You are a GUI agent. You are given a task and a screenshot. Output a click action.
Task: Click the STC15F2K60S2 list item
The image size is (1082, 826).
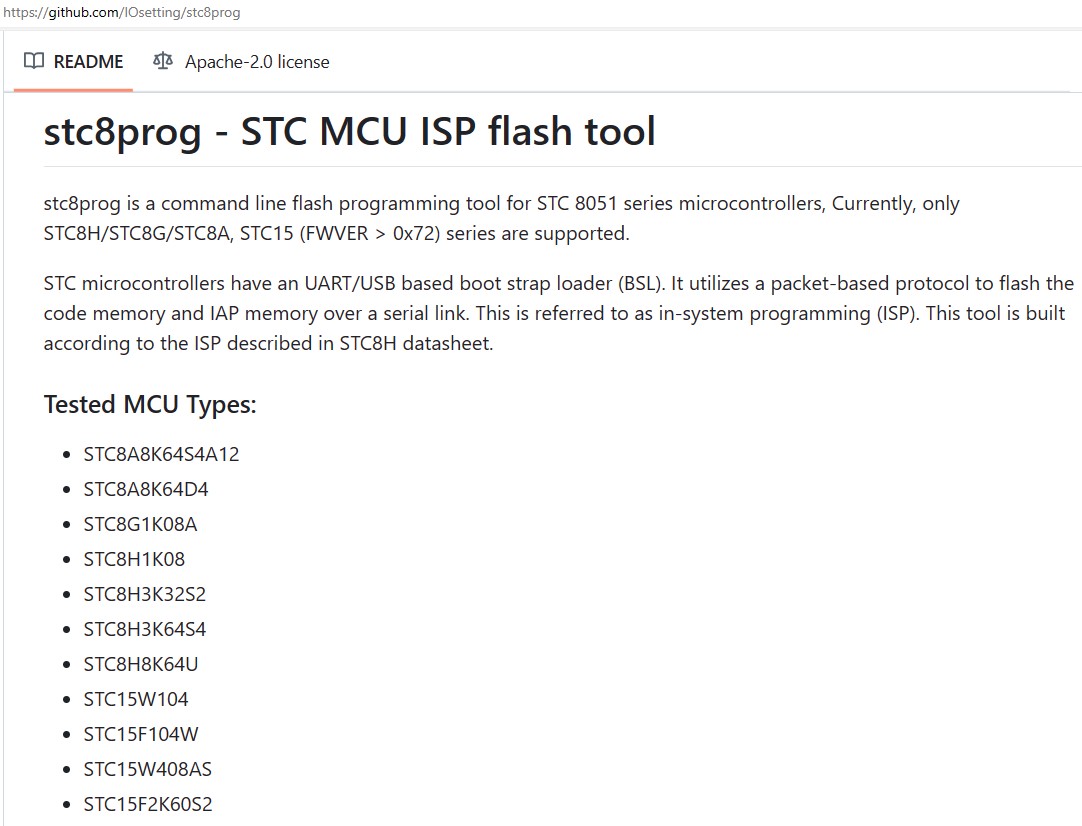click(x=148, y=804)
